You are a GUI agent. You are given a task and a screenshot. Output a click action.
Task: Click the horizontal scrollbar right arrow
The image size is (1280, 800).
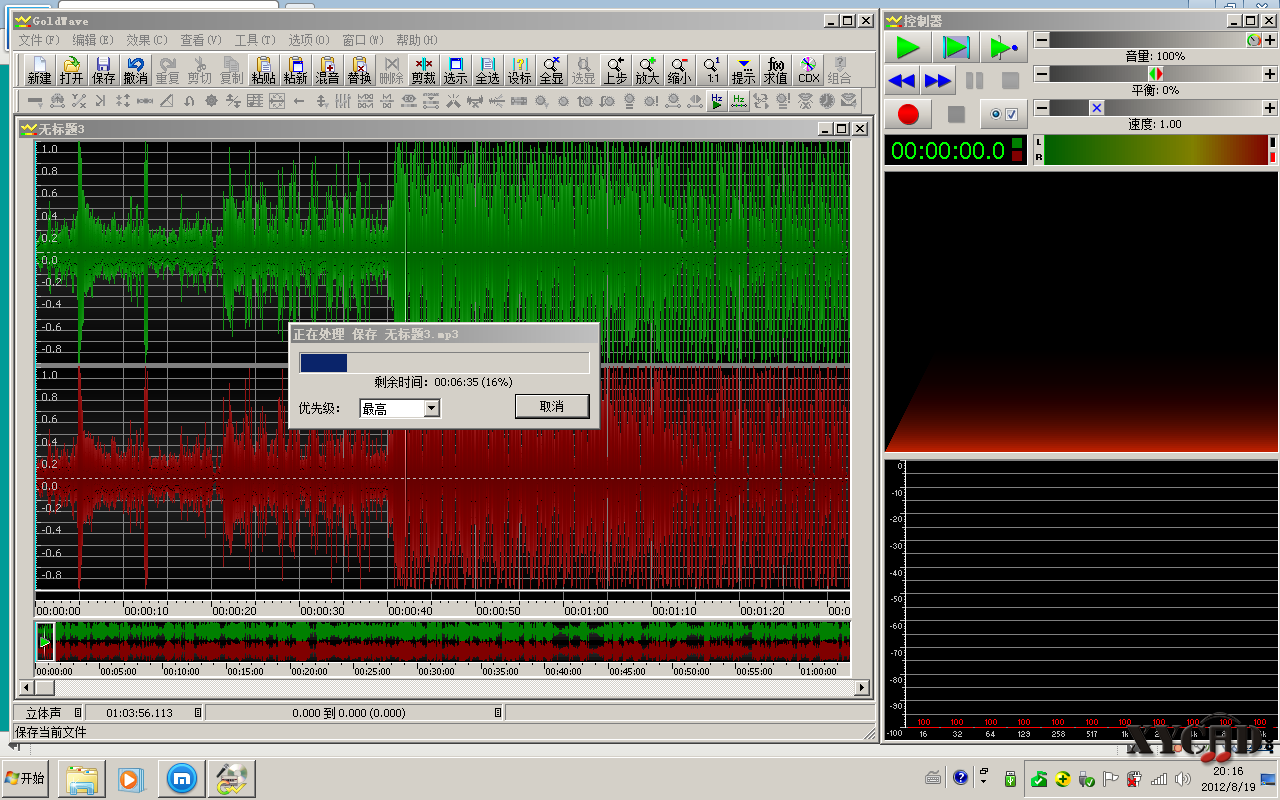(861, 688)
